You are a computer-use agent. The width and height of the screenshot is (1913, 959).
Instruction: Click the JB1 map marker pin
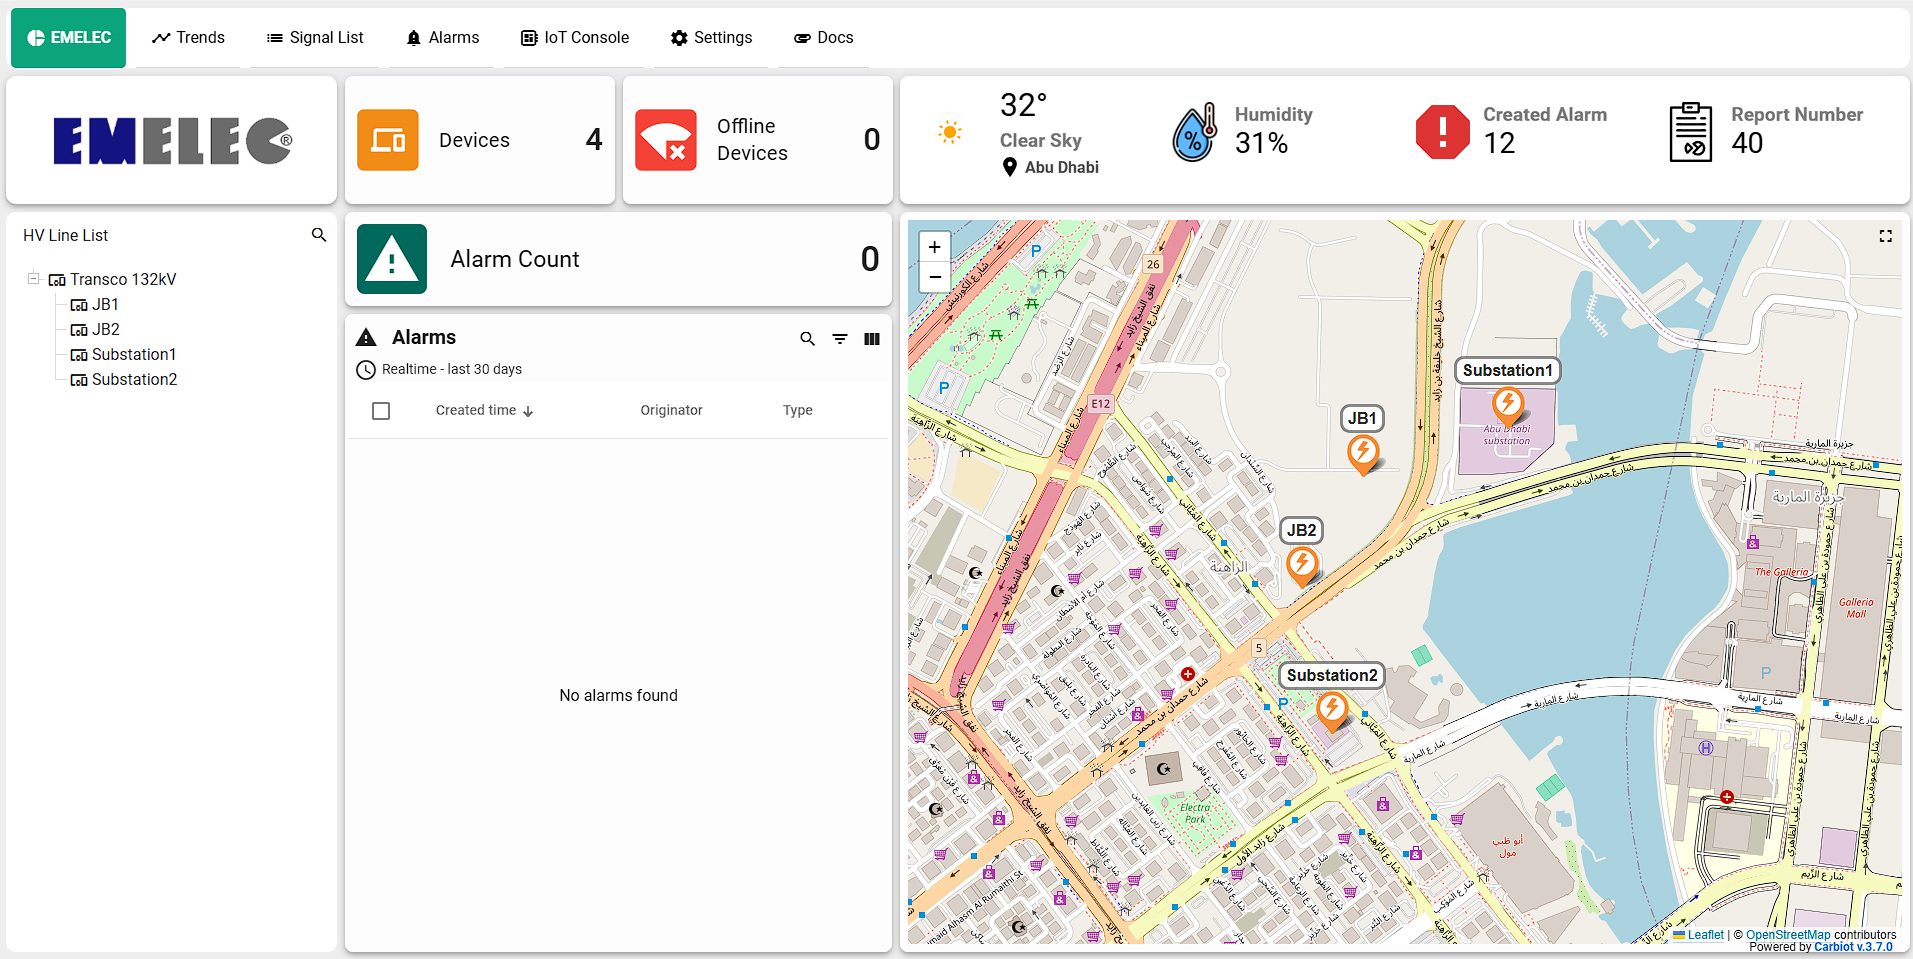(1363, 453)
